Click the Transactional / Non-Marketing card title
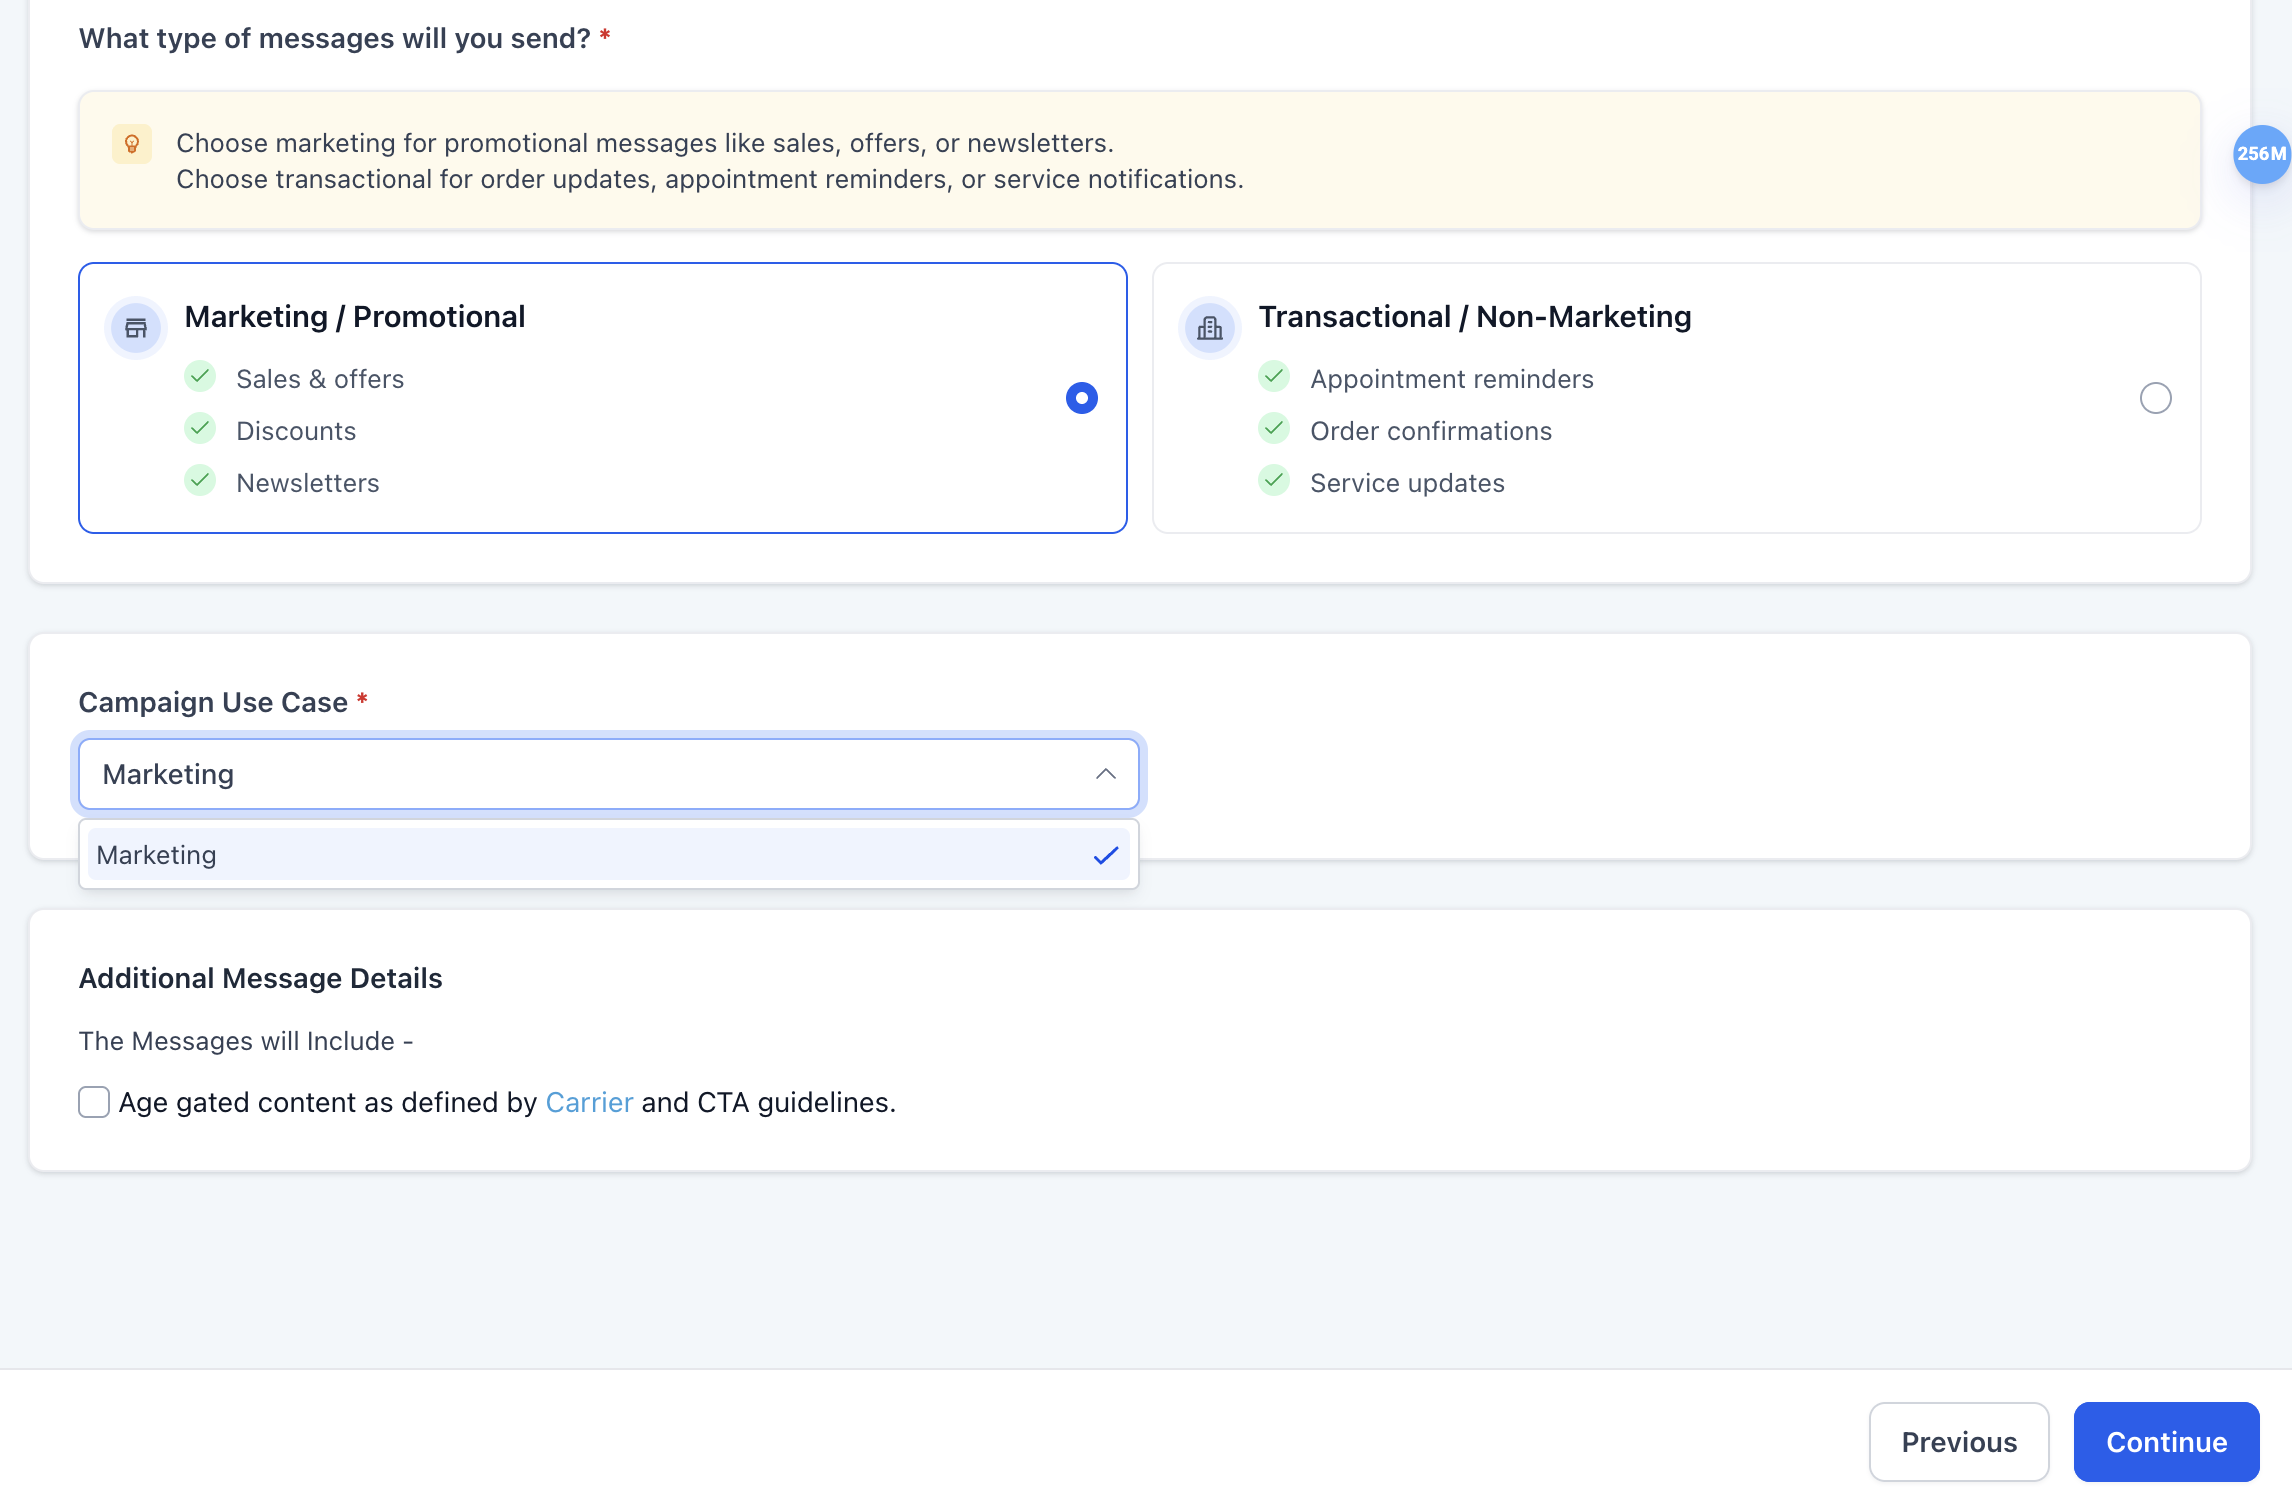The height and width of the screenshot is (1510, 2292). pos(1474,317)
